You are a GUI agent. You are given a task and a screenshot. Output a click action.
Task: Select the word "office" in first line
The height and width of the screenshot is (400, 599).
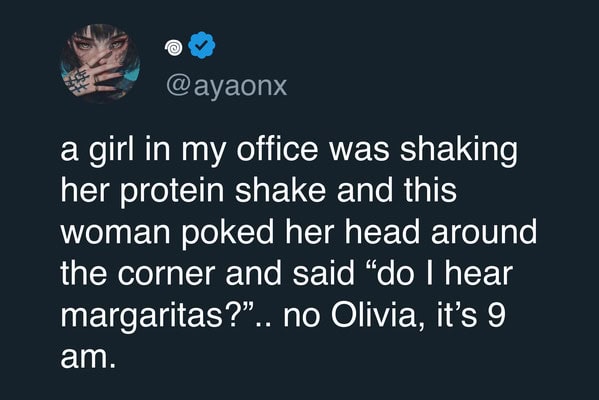[x=277, y=149]
